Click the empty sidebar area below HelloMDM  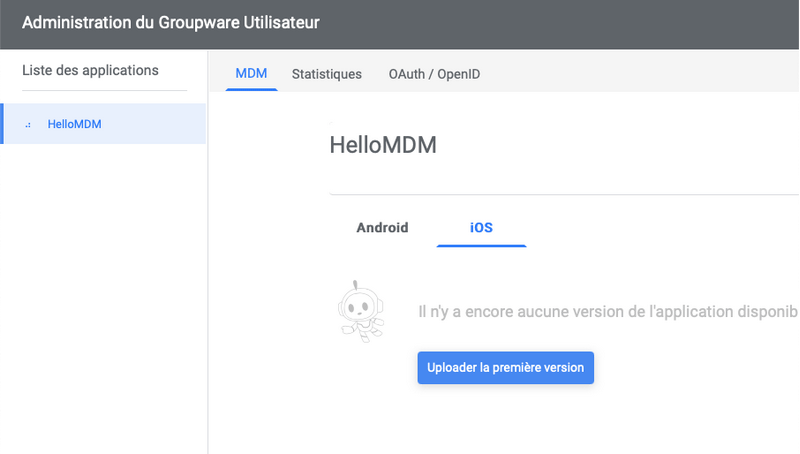click(x=104, y=298)
